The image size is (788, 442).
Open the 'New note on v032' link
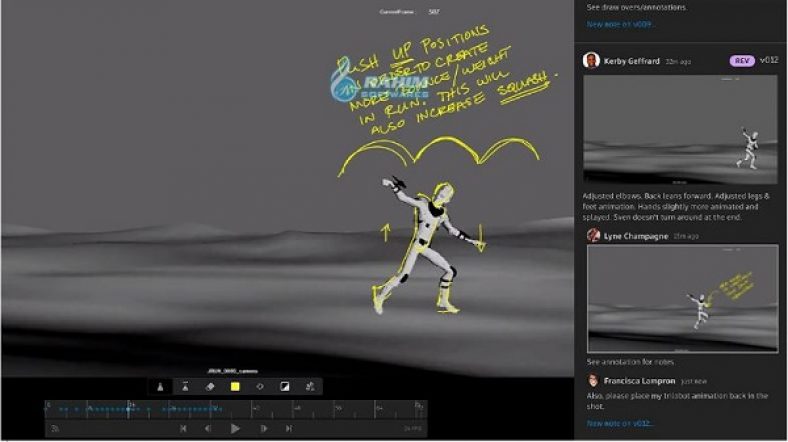pyautogui.click(x=619, y=423)
